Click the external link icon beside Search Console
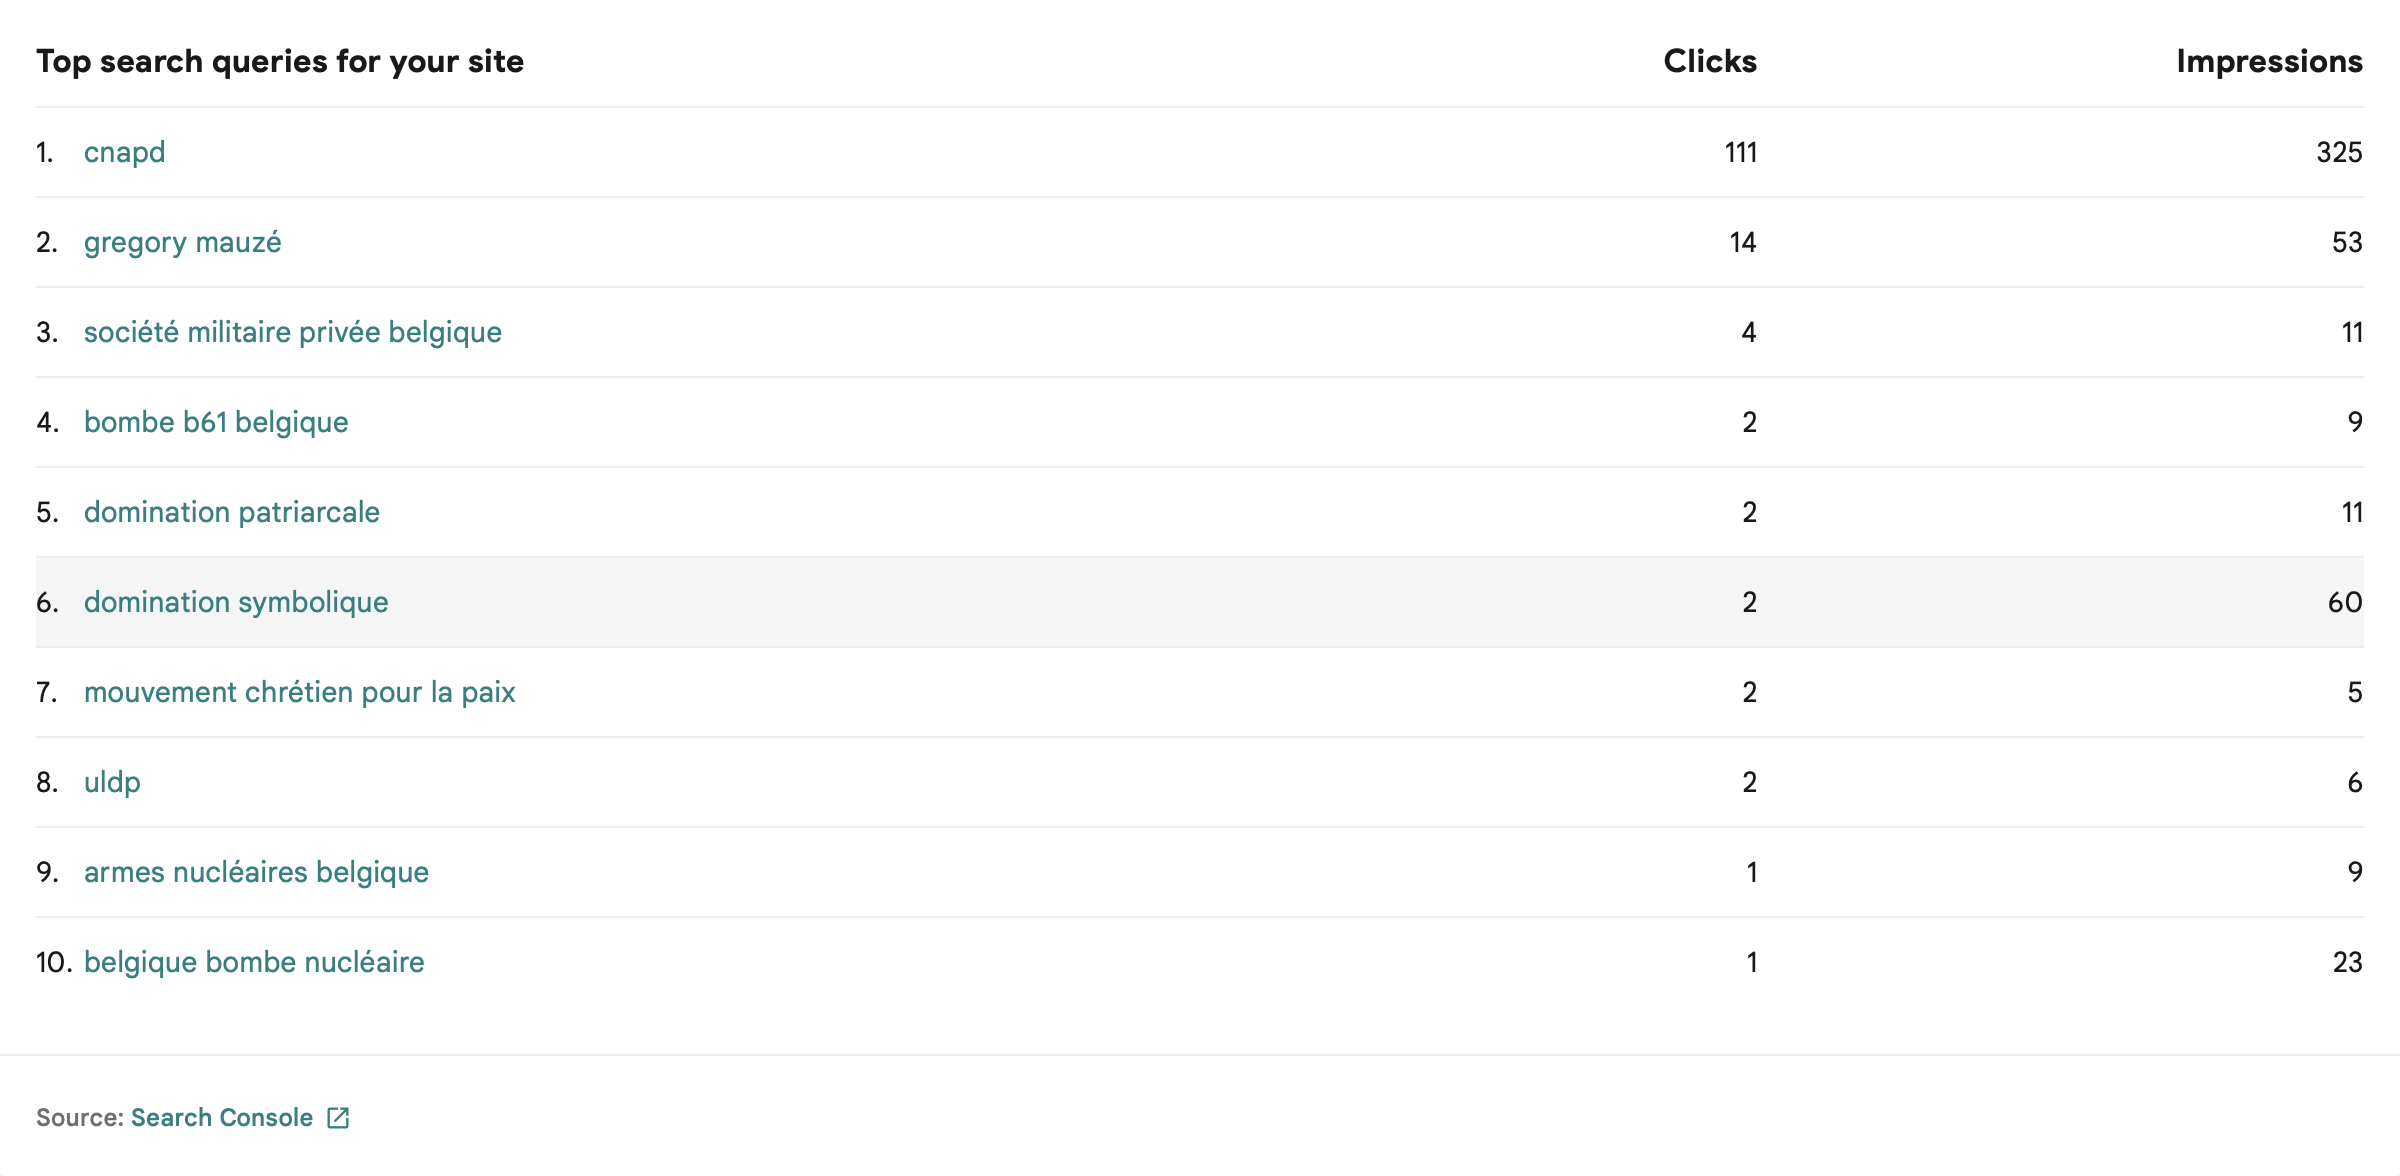 (x=338, y=1118)
